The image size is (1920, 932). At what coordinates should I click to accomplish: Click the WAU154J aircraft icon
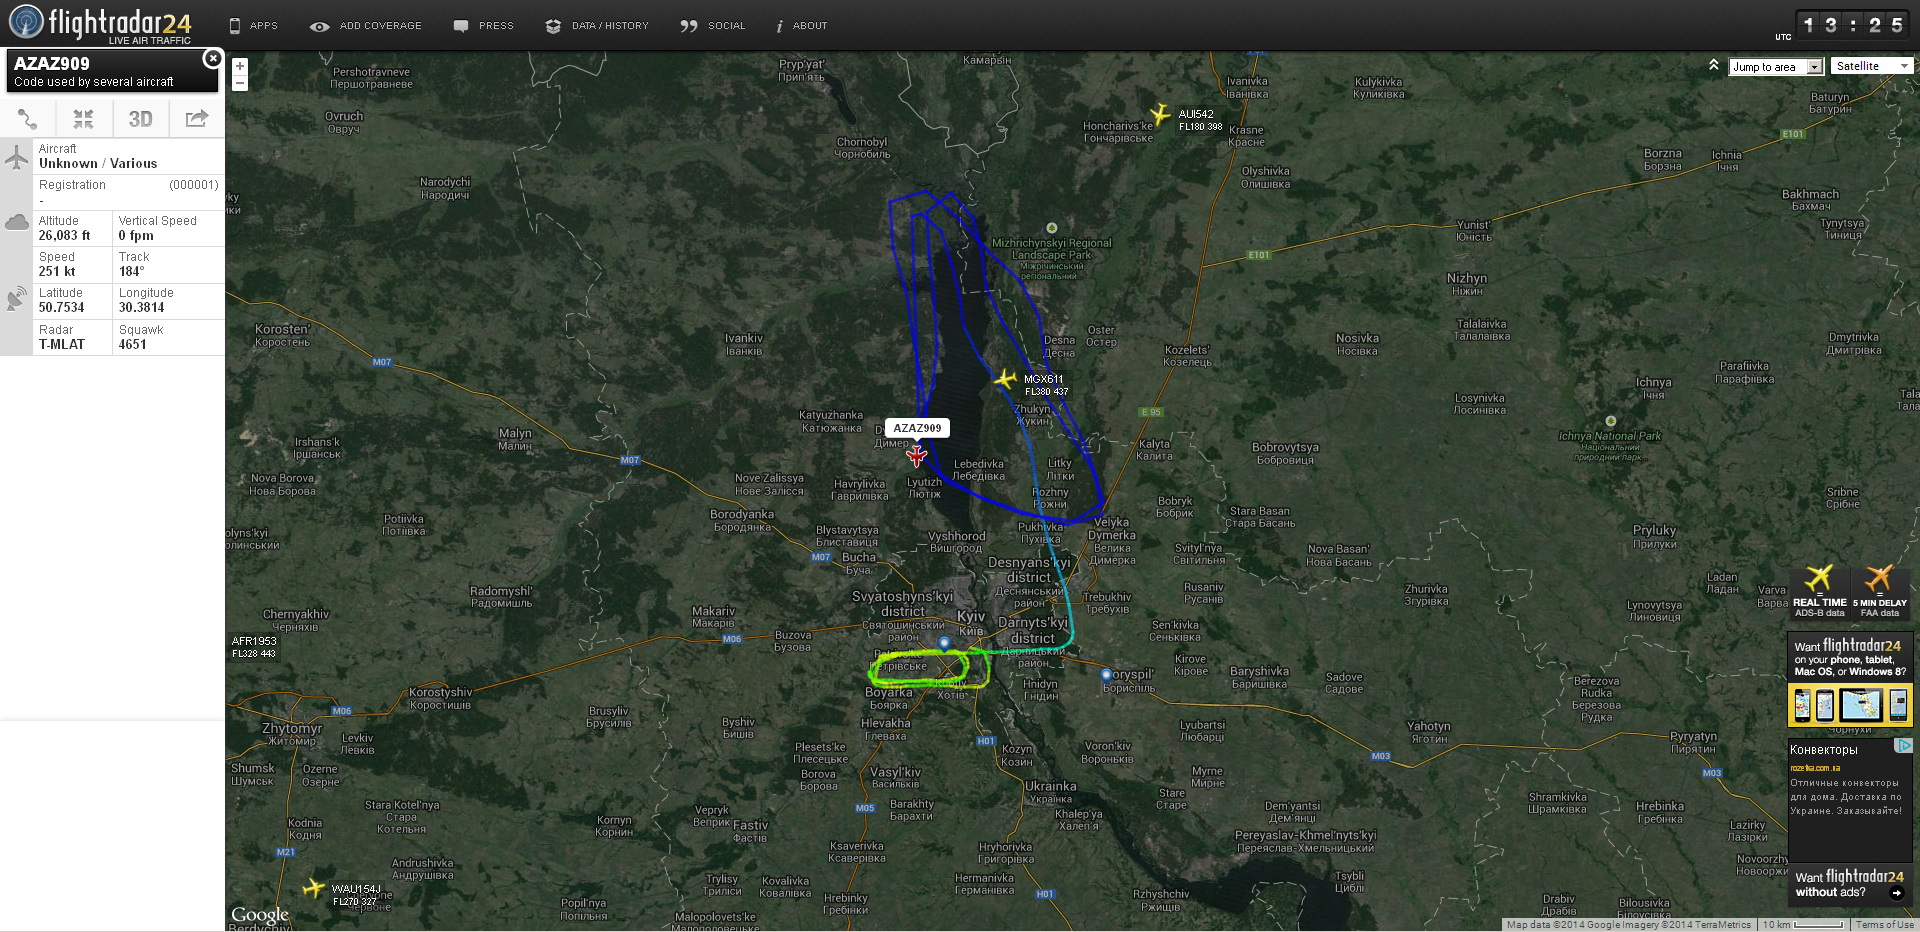pos(314,888)
